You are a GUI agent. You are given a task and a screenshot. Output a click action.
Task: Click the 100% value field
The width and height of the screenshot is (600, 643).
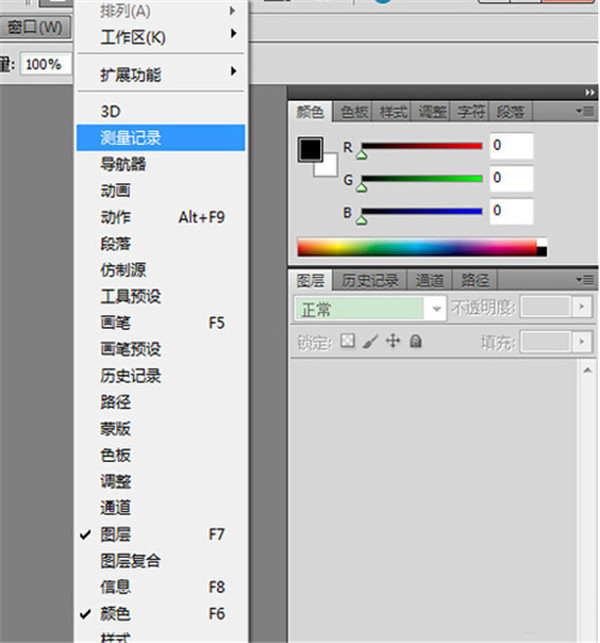pos(46,64)
